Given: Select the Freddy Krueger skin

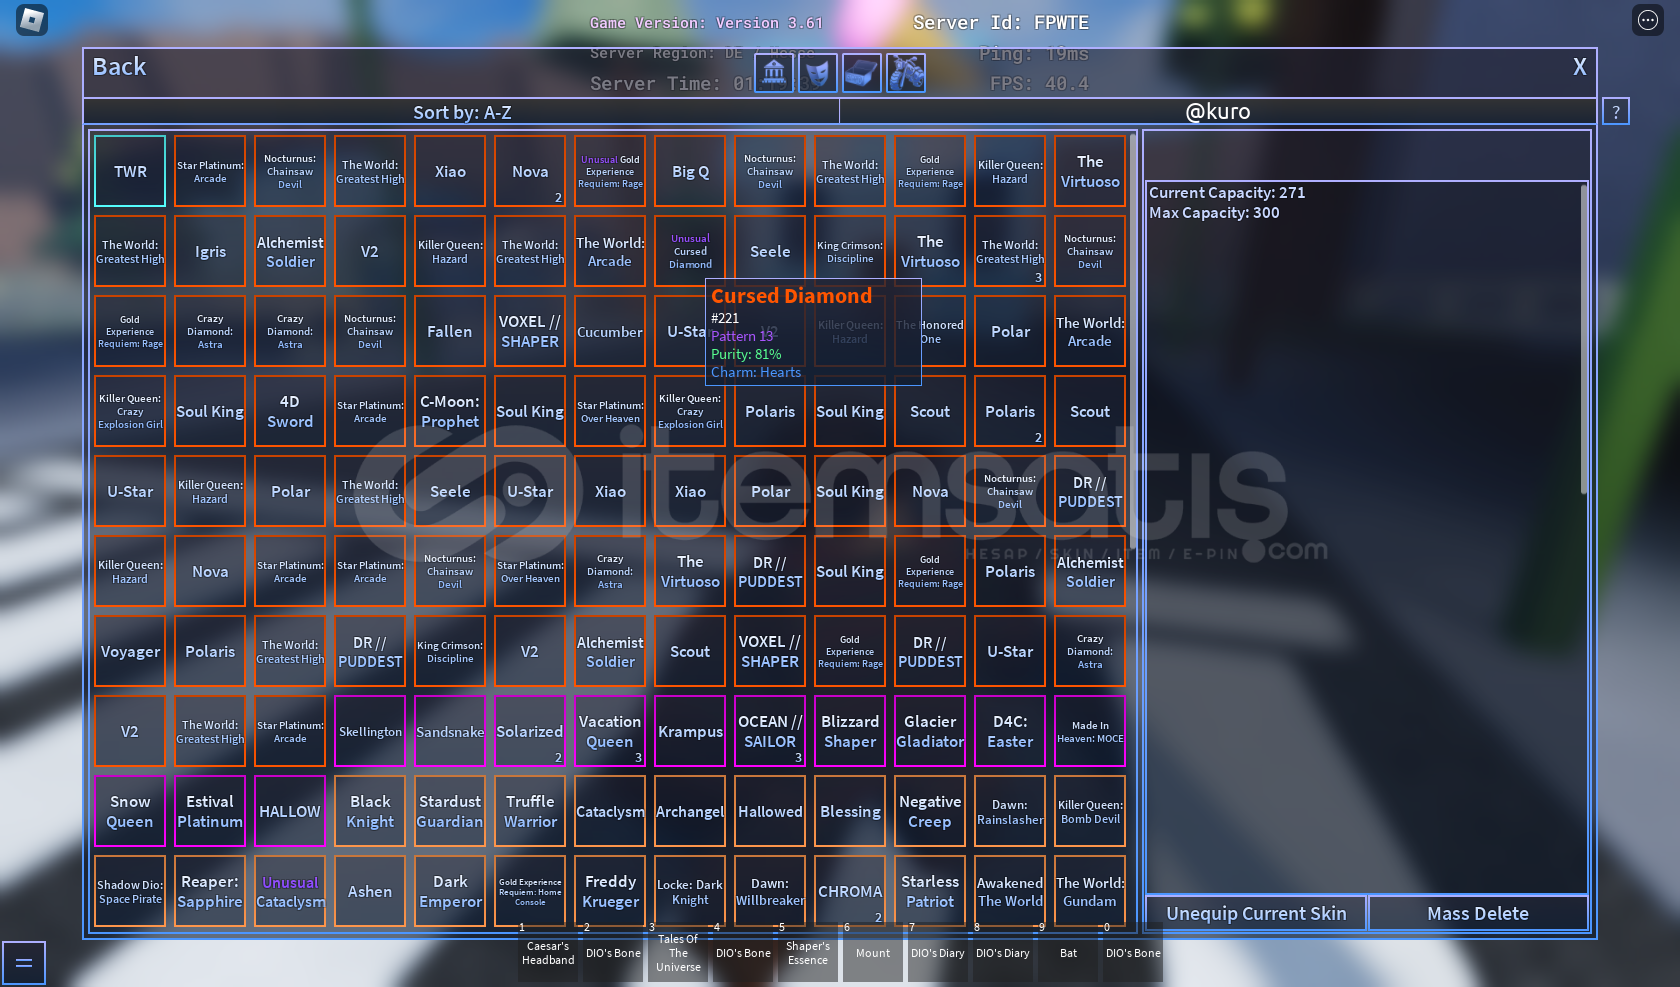Looking at the screenshot, I should [x=610, y=891].
